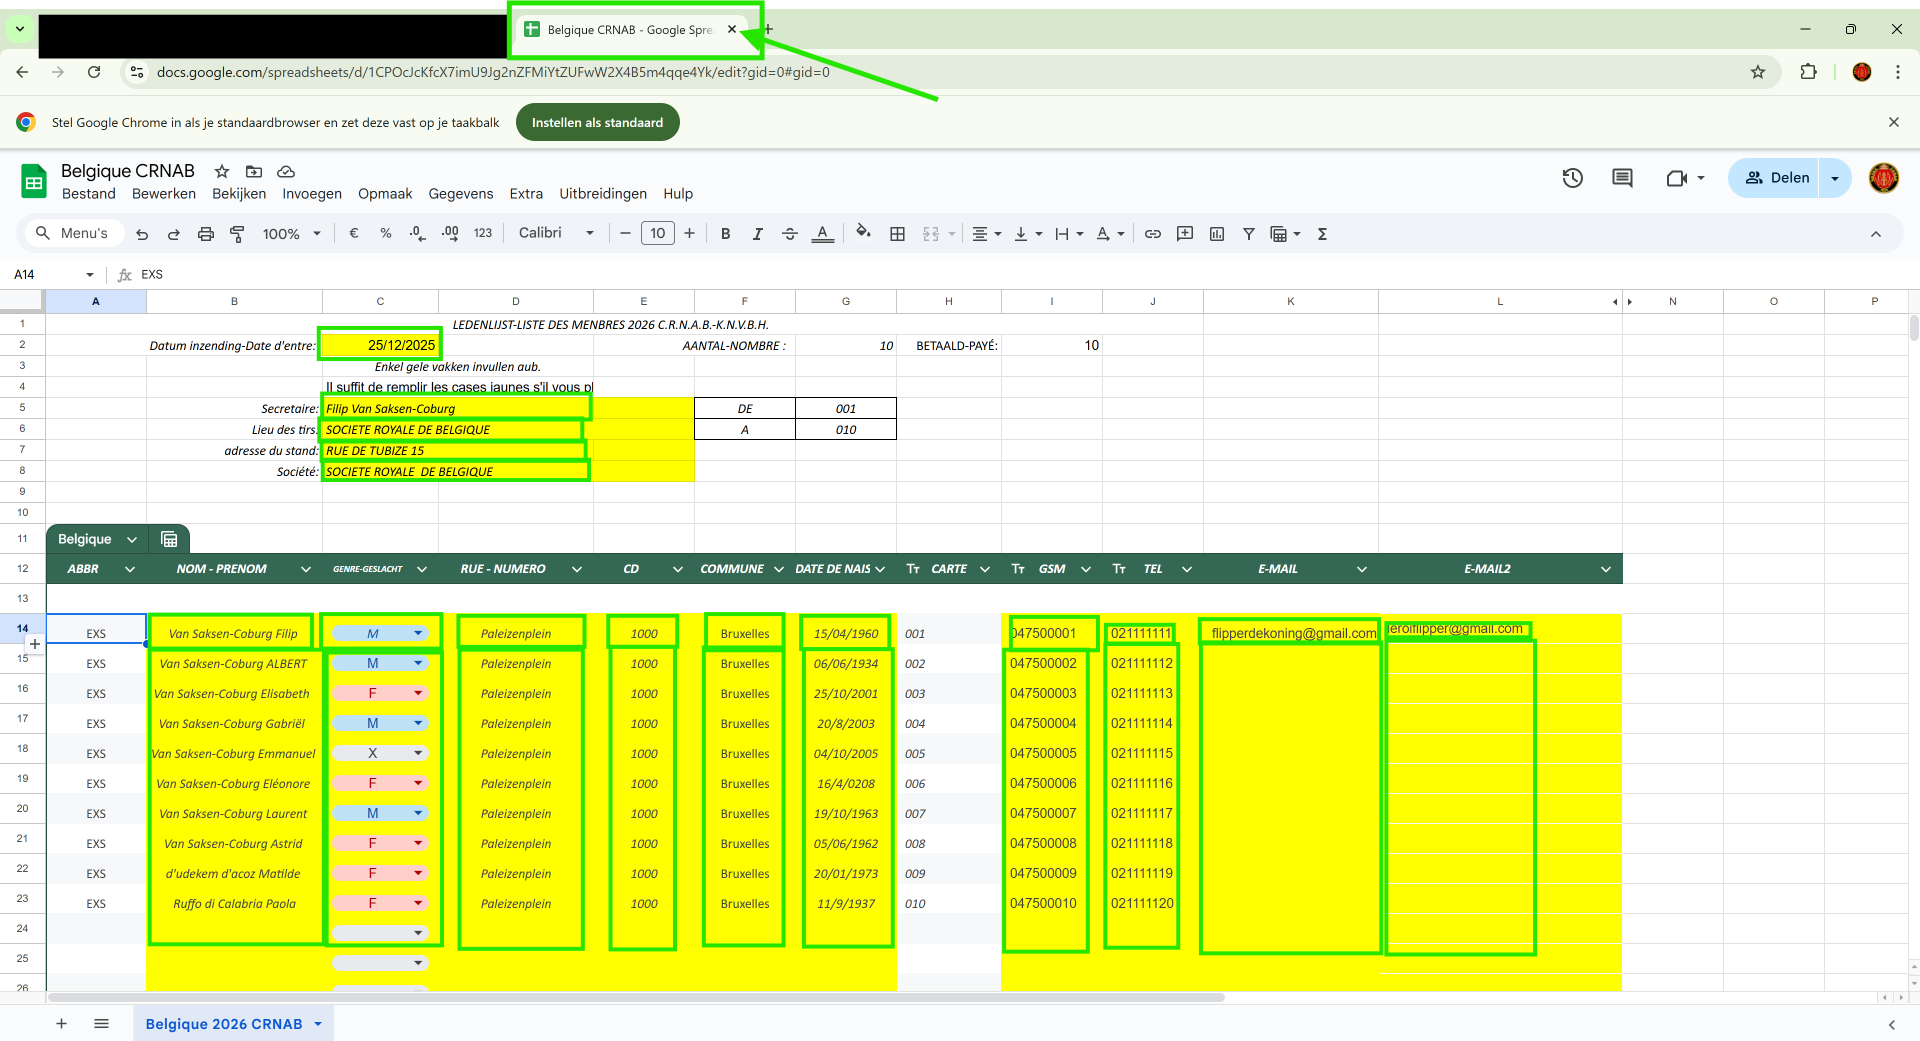This screenshot has height=1041, width=1920.
Task: Toggle bold formatting
Action: coord(725,234)
